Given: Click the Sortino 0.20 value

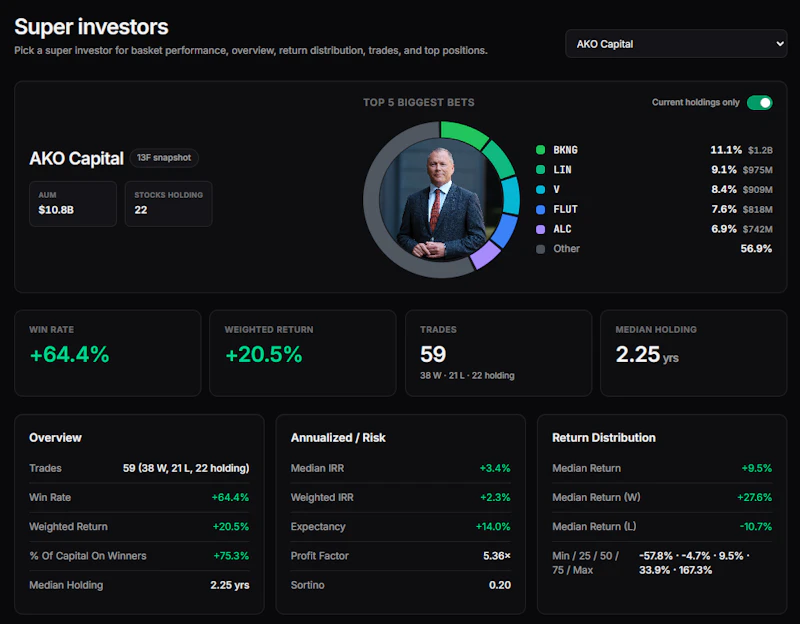Looking at the screenshot, I should [499, 585].
